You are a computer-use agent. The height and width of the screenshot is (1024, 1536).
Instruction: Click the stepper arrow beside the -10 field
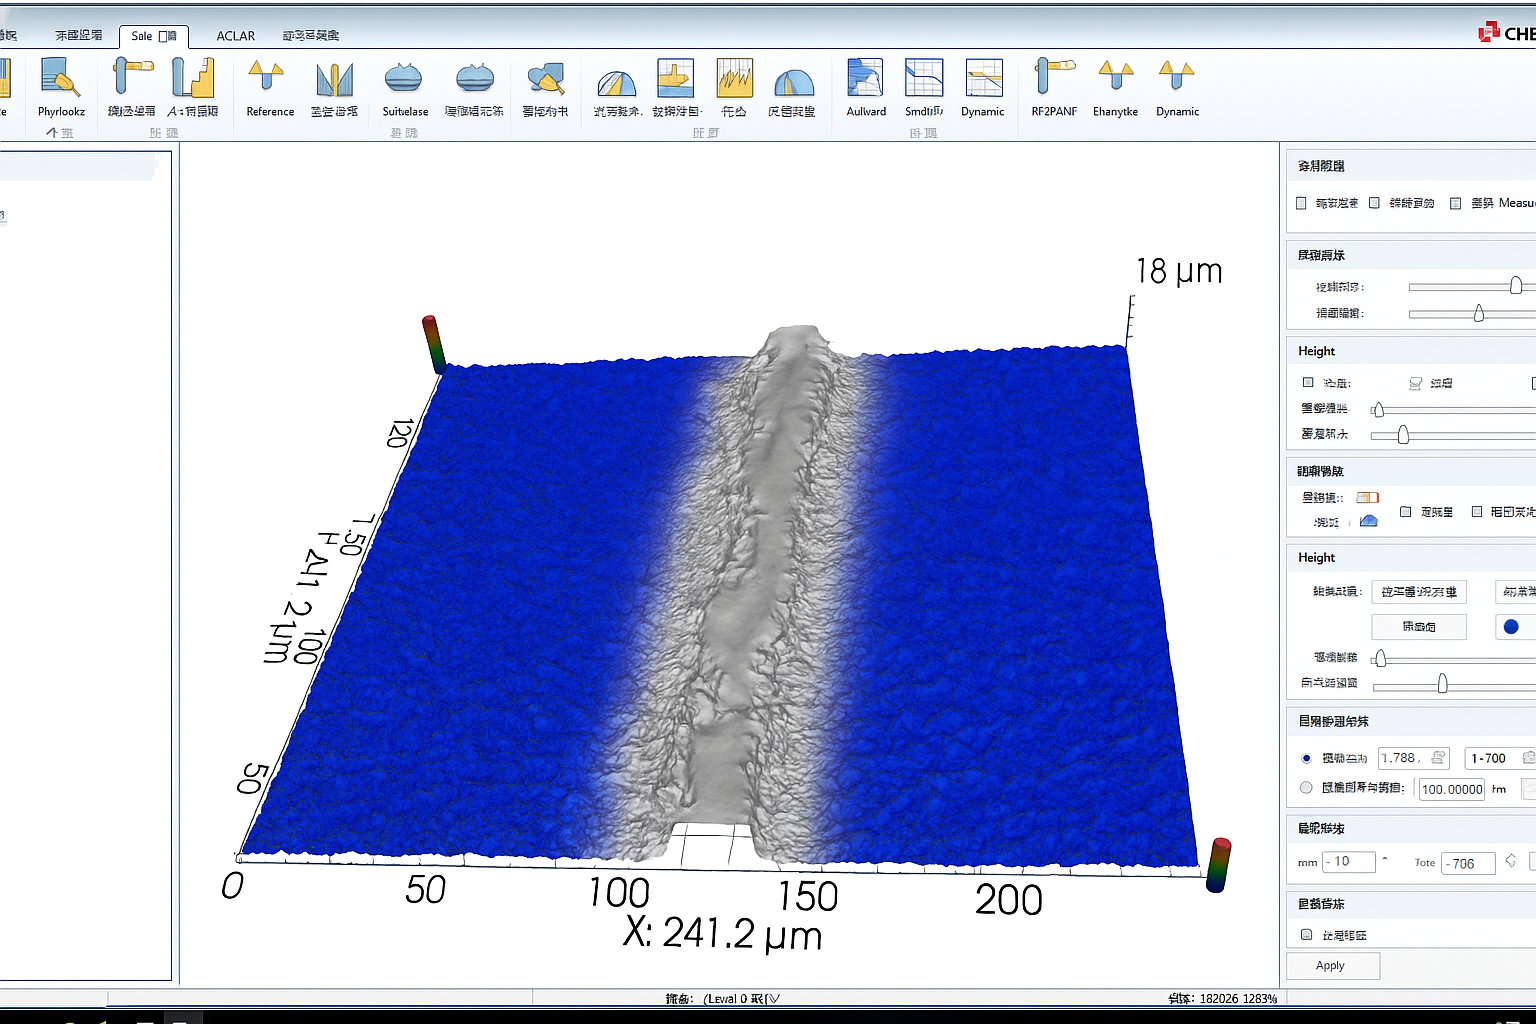(x=1385, y=860)
